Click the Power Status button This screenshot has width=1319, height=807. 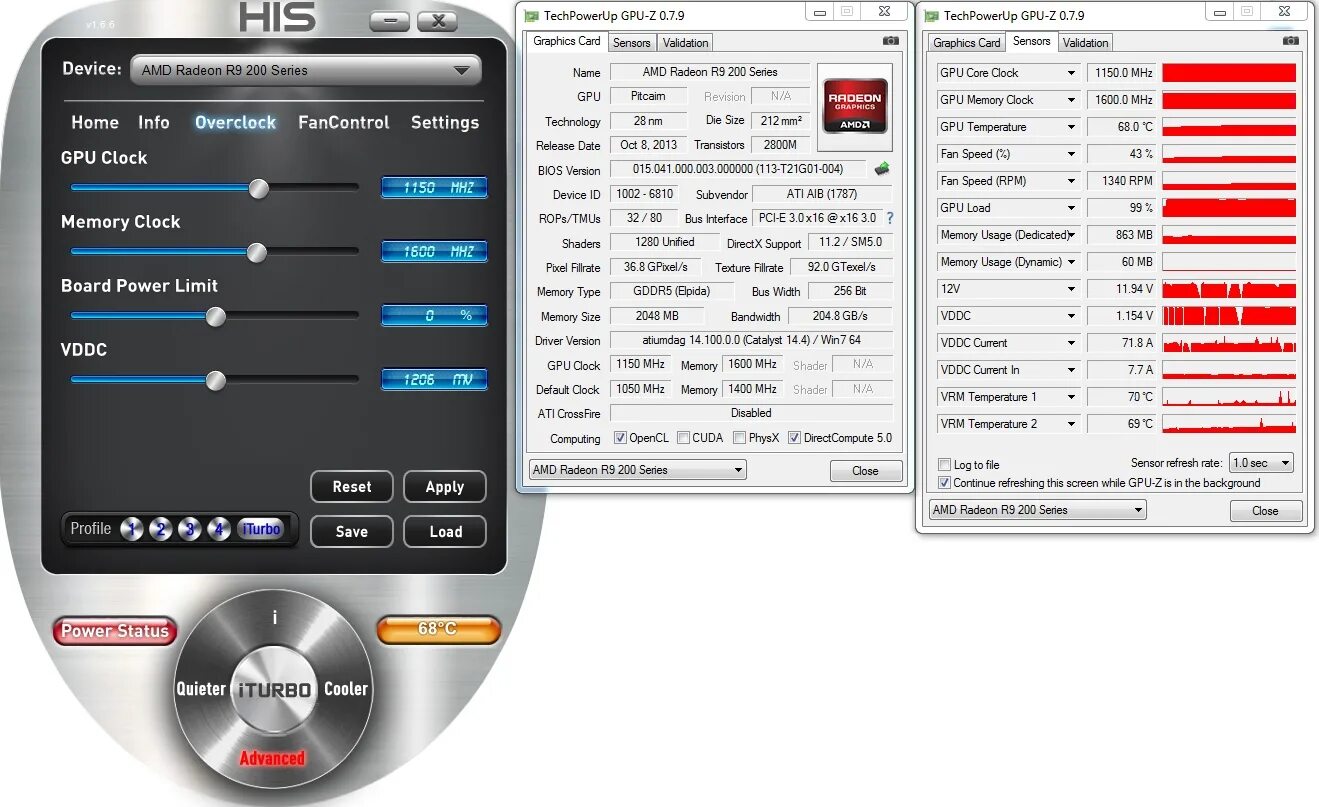click(x=115, y=631)
